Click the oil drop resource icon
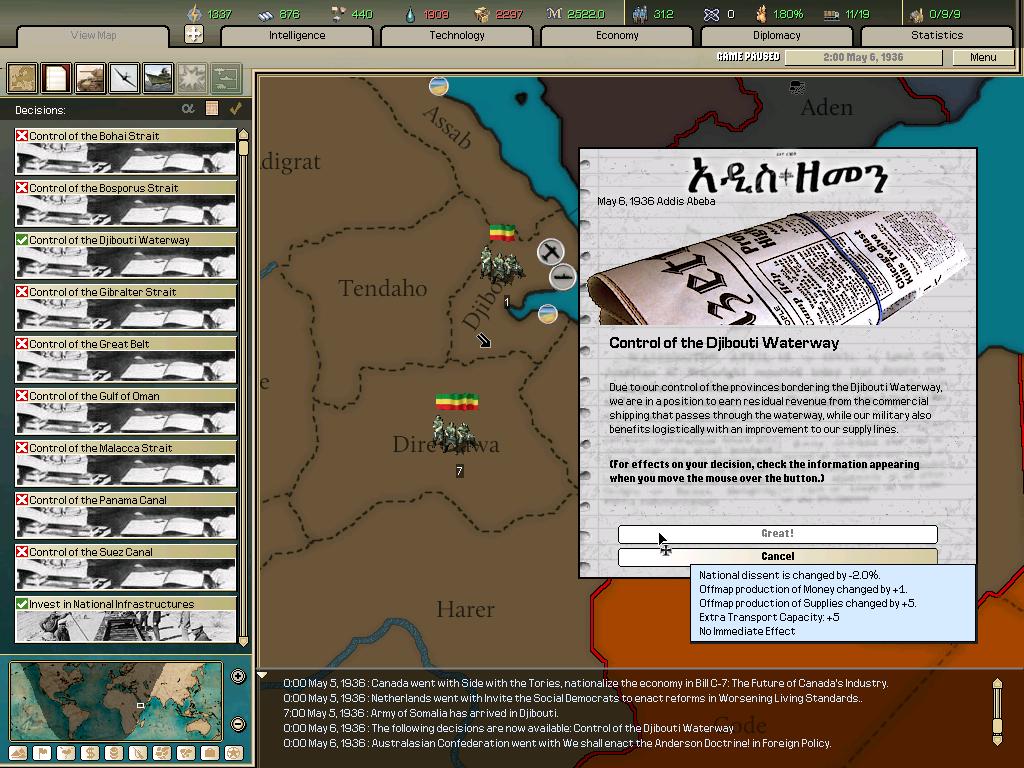Viewport: 1024px width, 768px height. pos(410,14)
